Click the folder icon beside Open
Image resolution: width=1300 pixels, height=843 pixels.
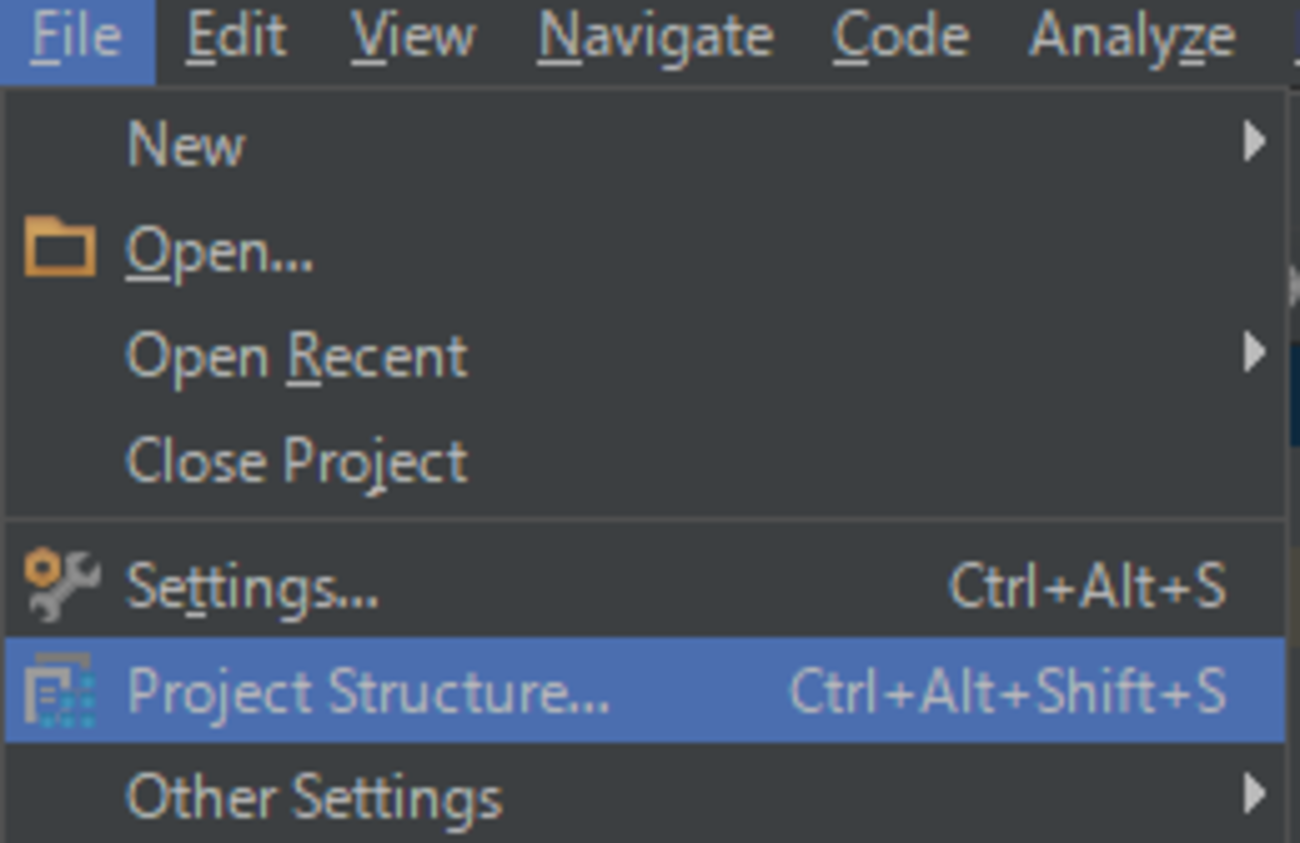(59, 247)
